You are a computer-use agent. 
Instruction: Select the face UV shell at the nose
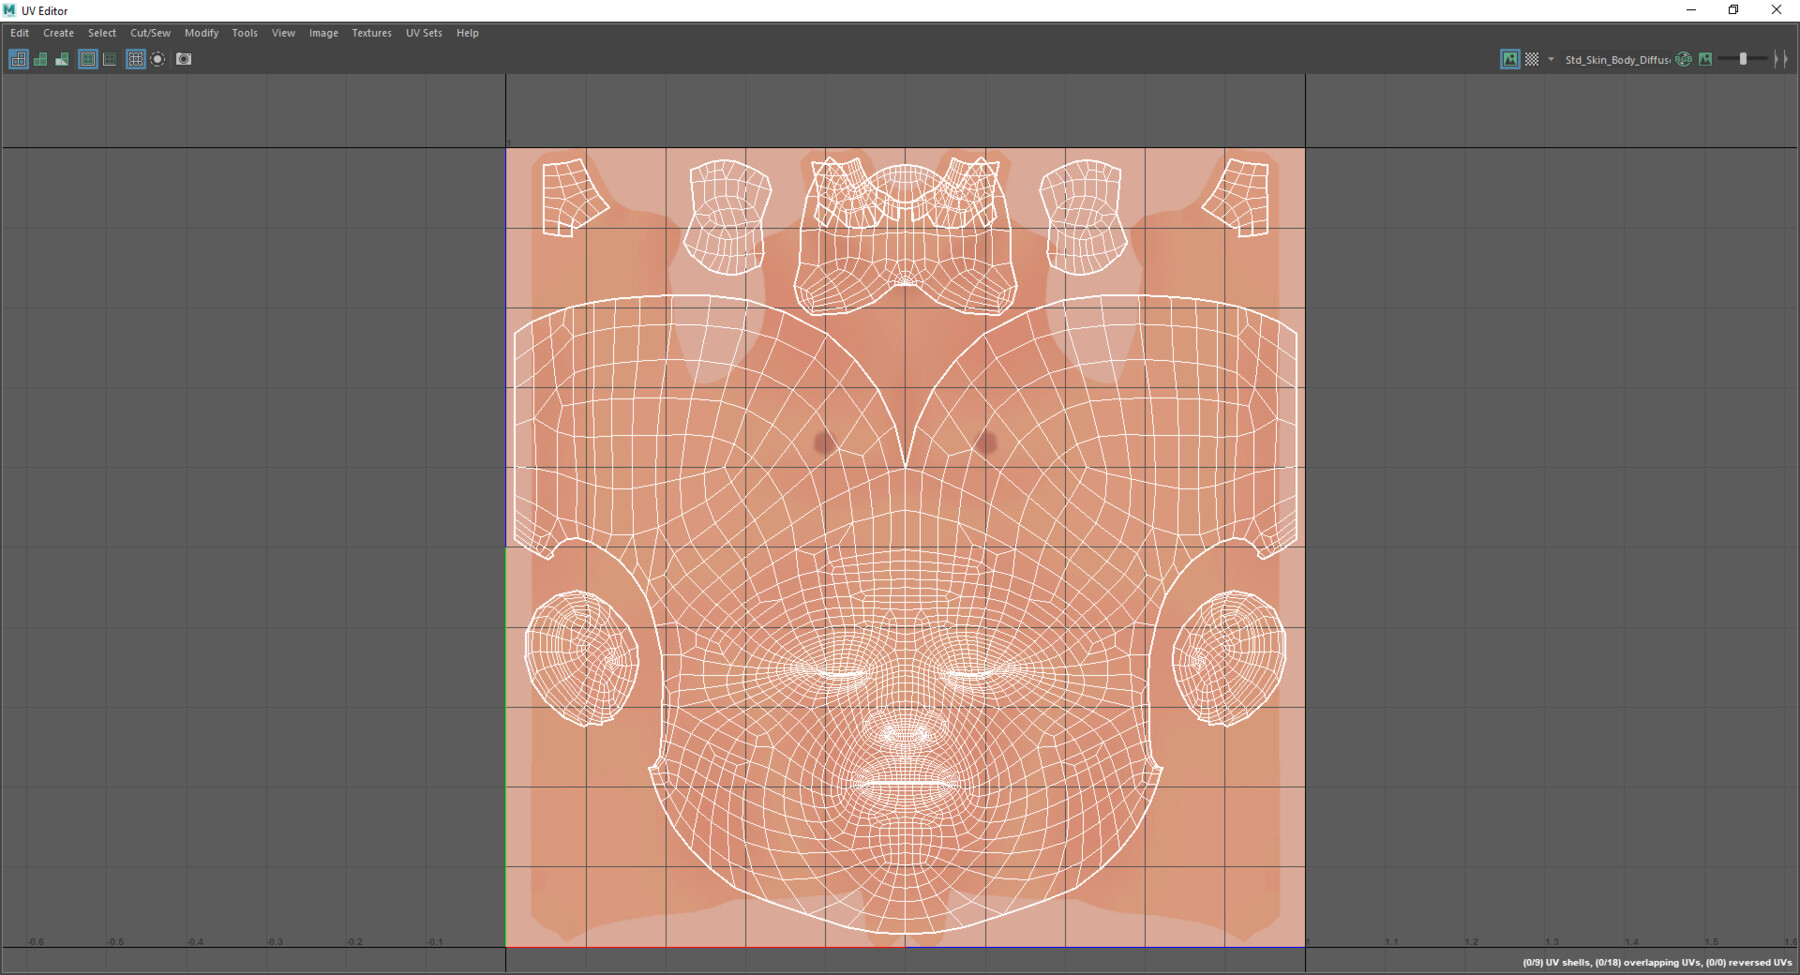point(905,735)
